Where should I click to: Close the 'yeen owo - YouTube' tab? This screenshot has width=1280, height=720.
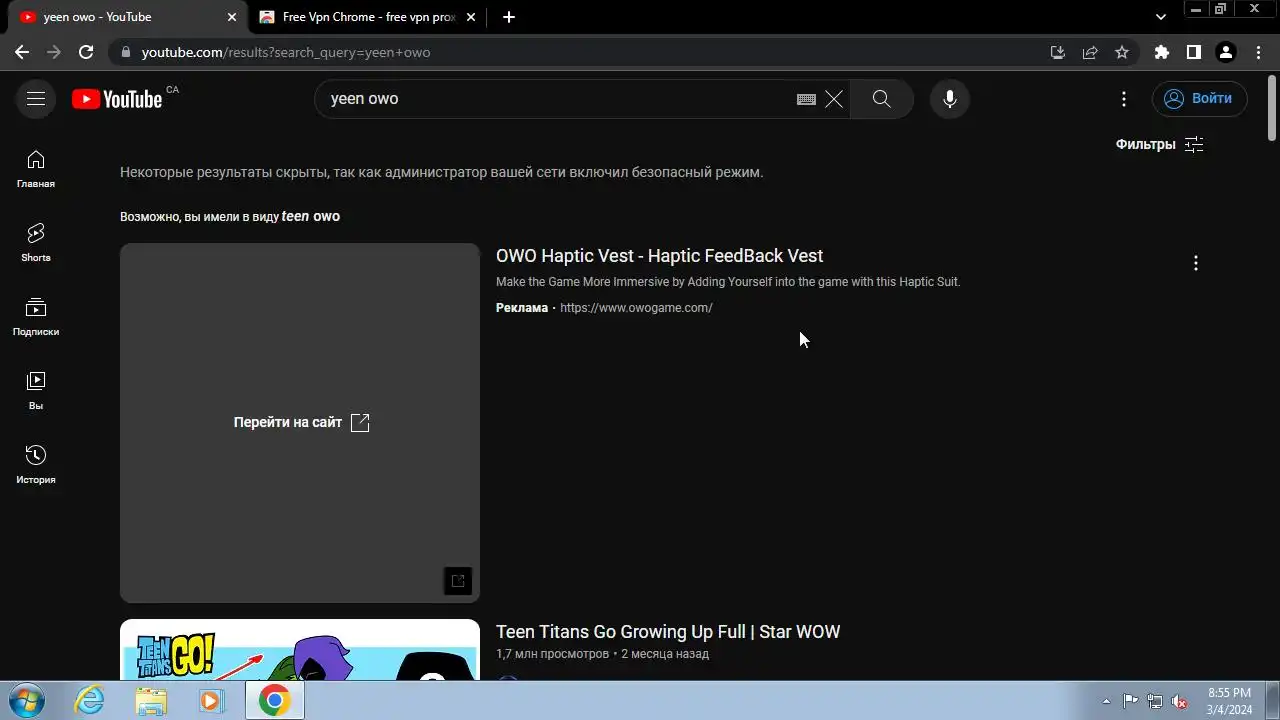pyautogui.click(x=232, y=17)
